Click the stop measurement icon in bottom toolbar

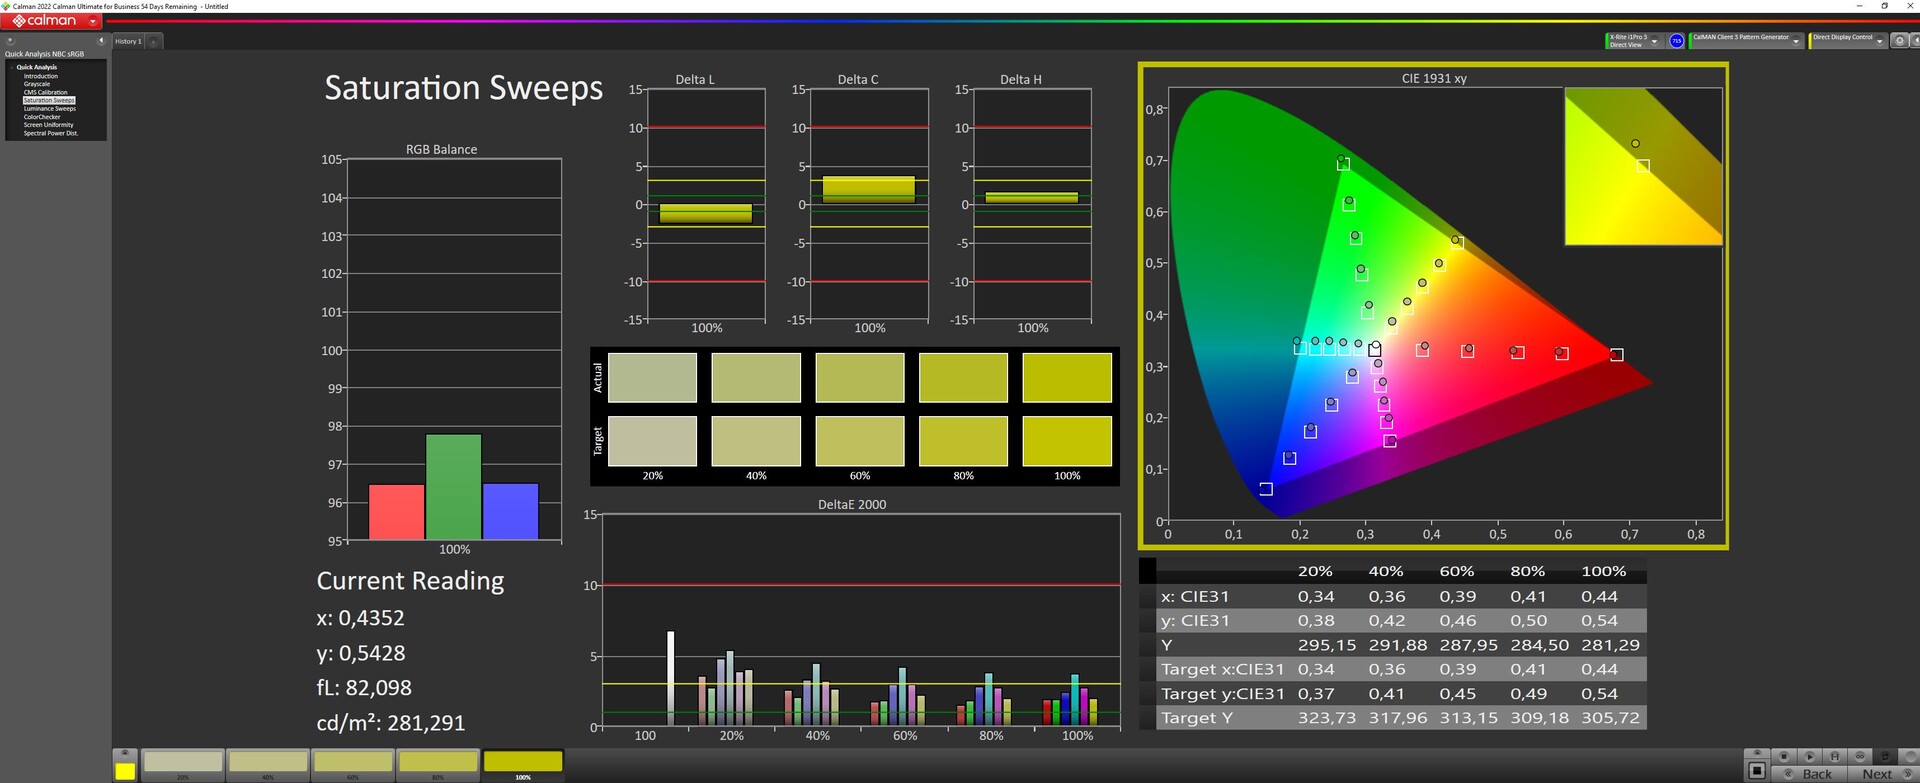pyautogui.click(x=1783, y=756)
